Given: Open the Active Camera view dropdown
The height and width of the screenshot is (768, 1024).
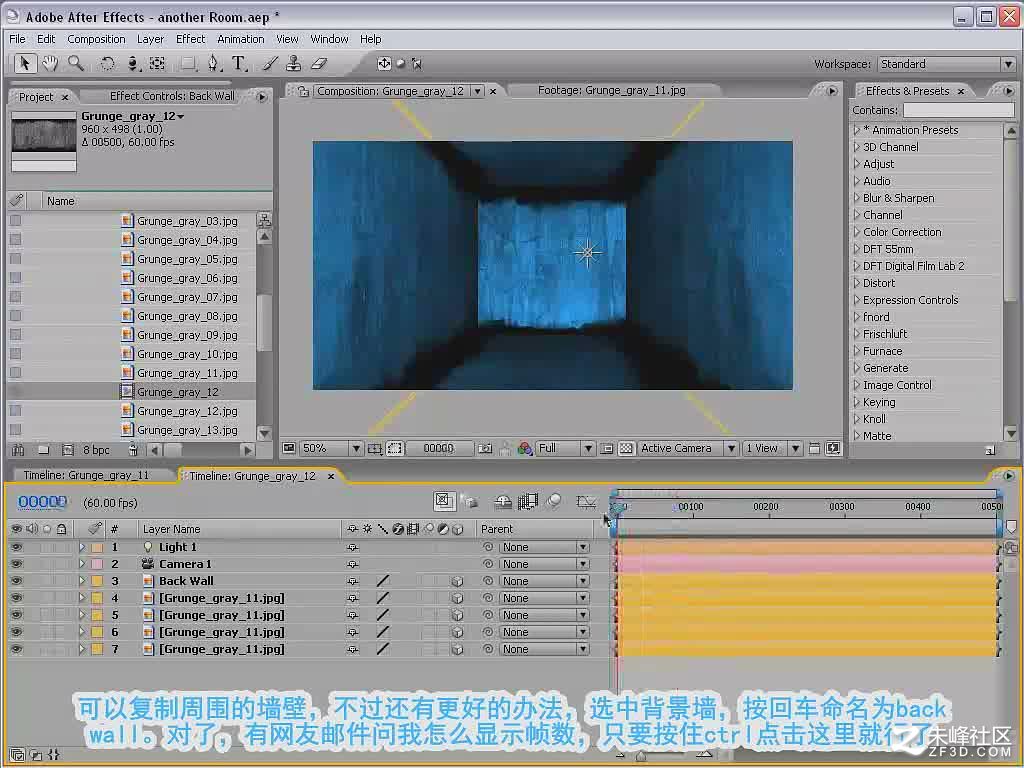Looking at the screenshot, I should pos(688,449).
